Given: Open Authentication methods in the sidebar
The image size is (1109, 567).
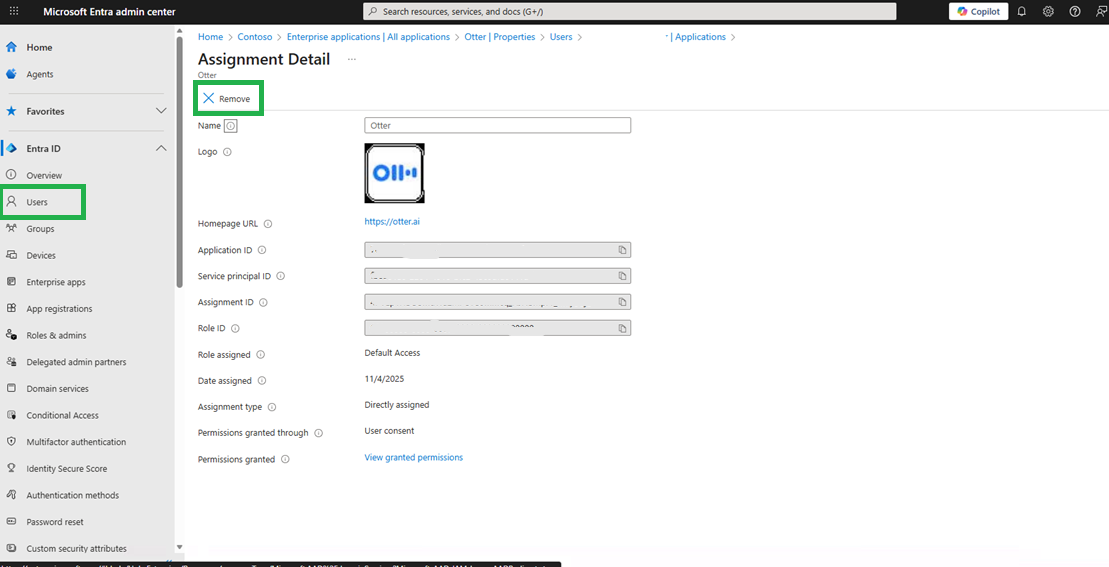Looking at the screenshot, I should pos(73,496).
